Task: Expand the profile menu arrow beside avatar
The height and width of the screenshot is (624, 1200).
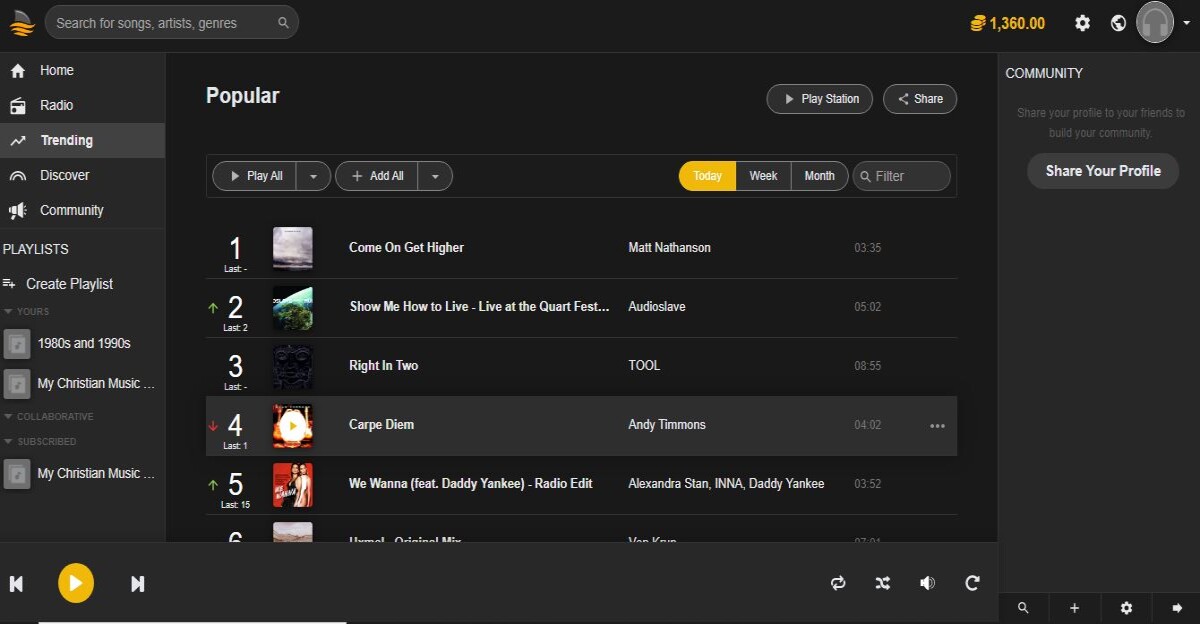Action: (1186, 23)
